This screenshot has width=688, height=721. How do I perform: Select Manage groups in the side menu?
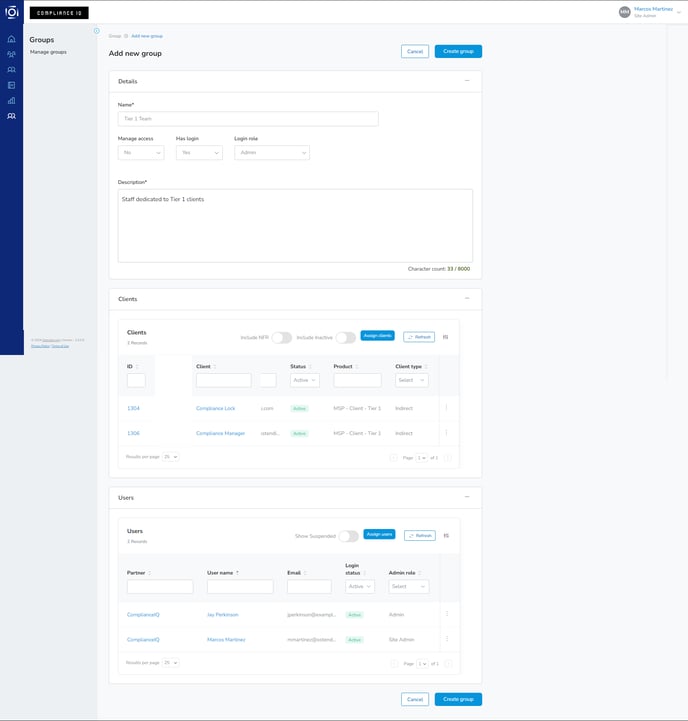[x=48, y=51]
